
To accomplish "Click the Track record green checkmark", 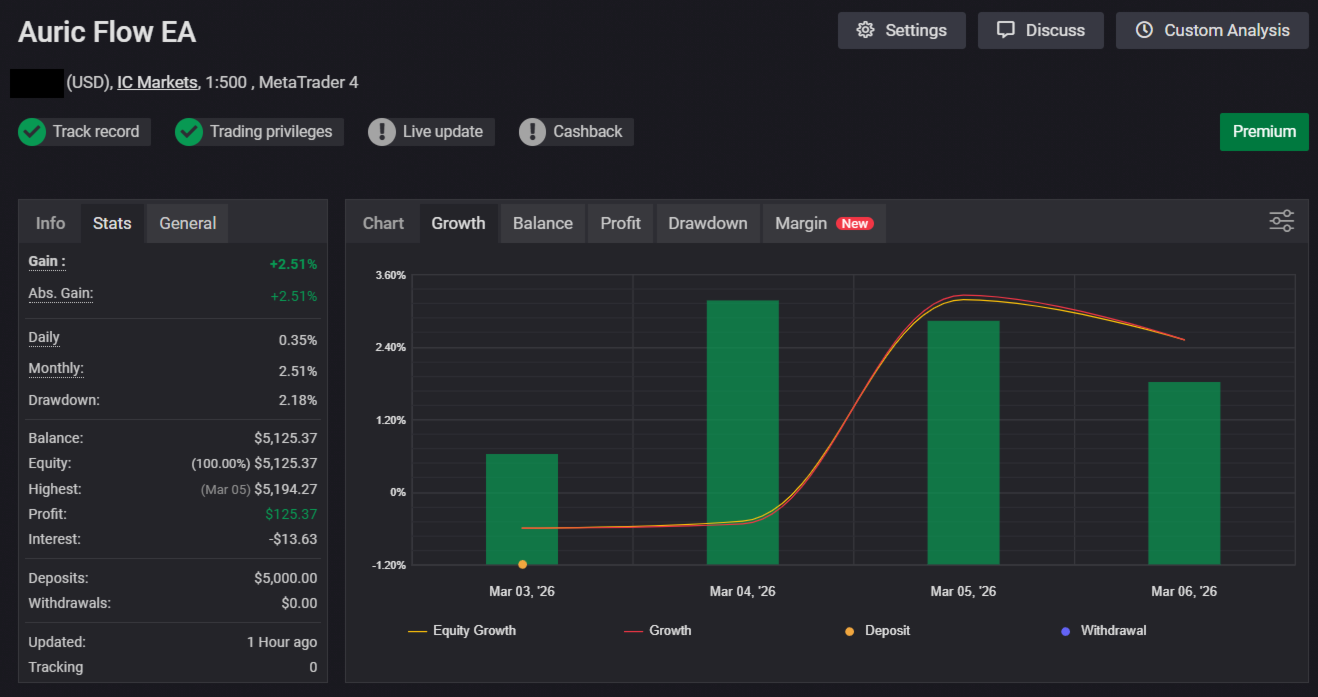I will 32,132.
